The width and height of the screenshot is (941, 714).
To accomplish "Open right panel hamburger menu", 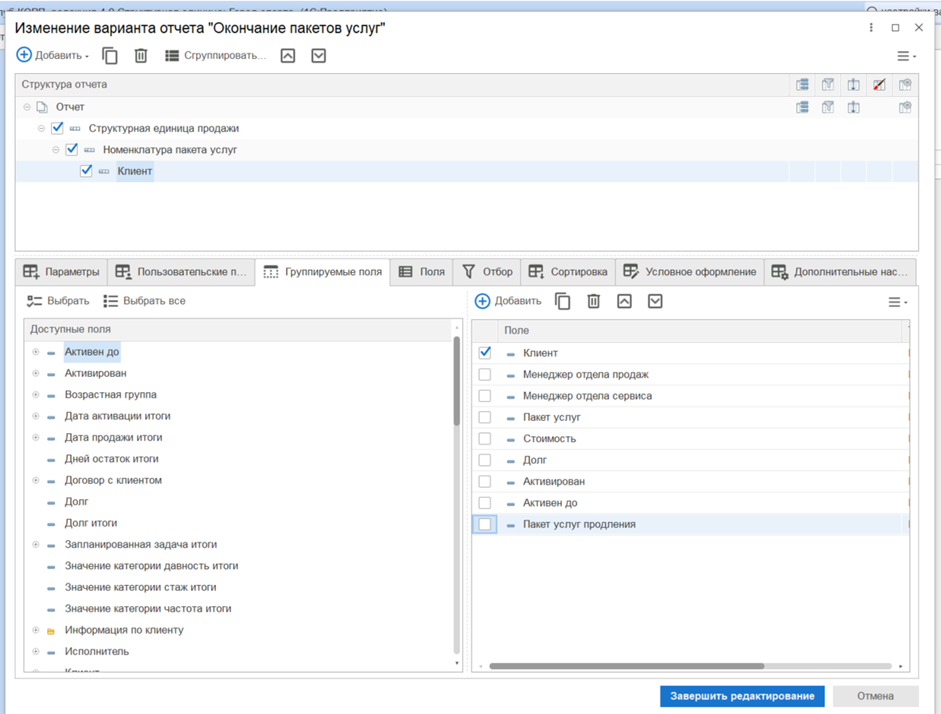I will (898, 302).
